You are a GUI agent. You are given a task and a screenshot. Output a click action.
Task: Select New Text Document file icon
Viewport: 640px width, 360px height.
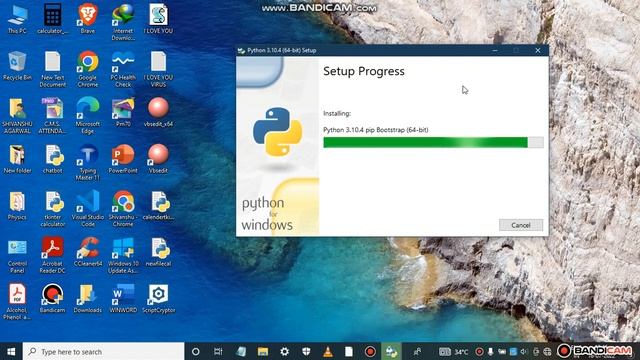coord(53,69)
